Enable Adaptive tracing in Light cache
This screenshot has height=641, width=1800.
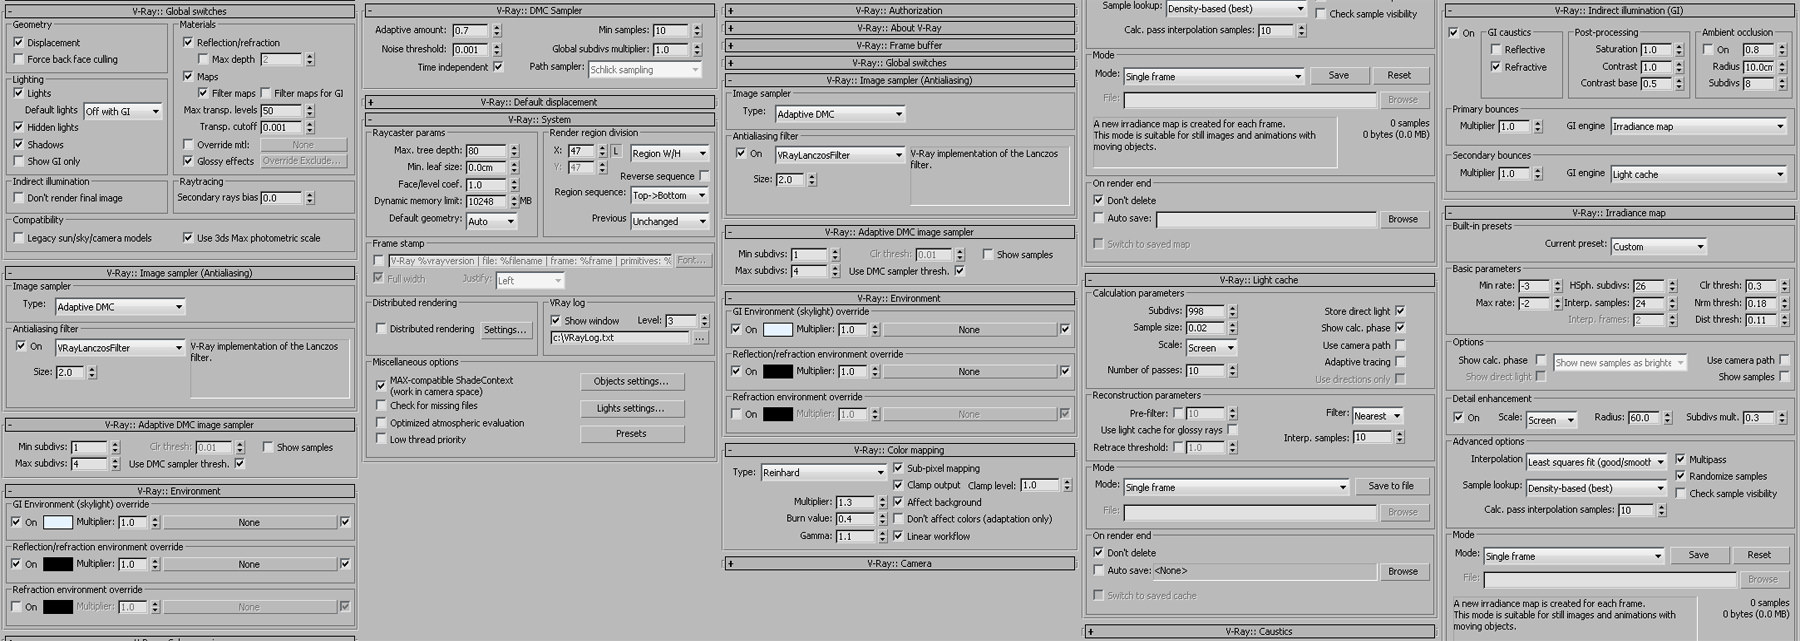pyautogui.click(x=1400, y=362)
